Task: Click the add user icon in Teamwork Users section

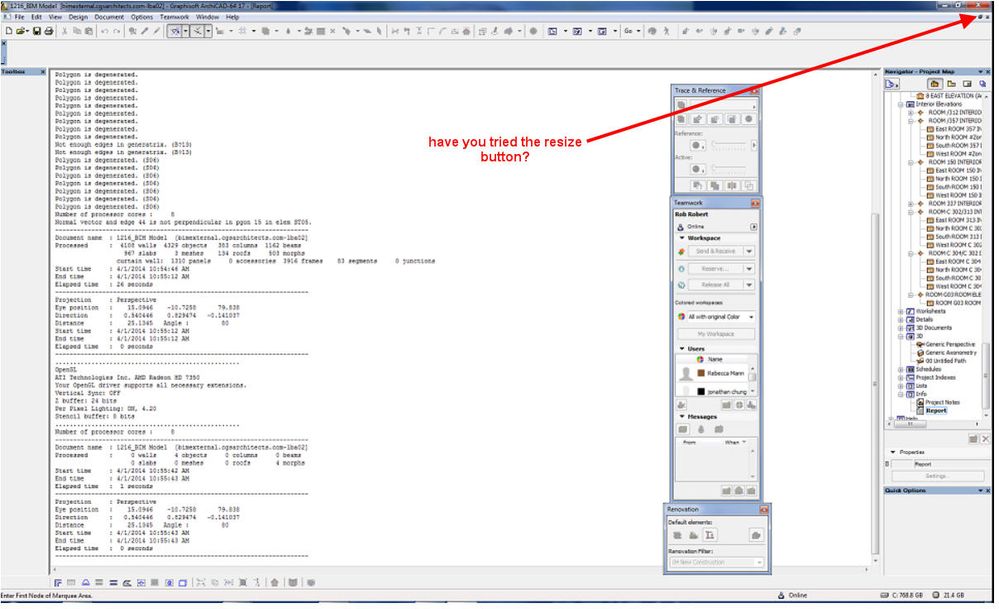Action: pyautogui.click(x=681, y=404)
